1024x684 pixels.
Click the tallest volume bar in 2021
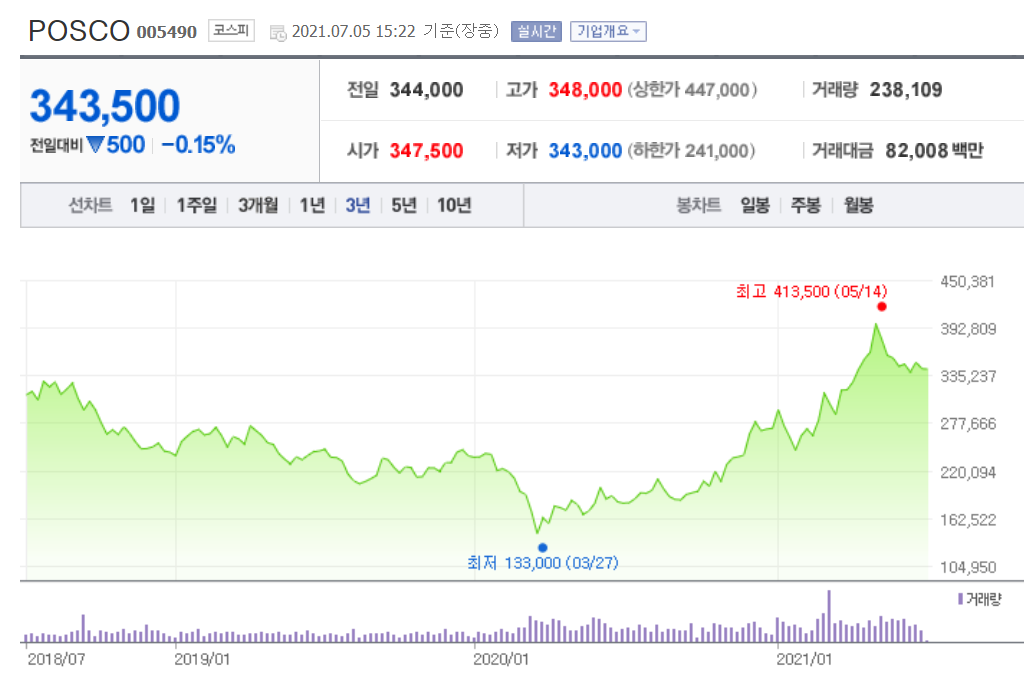829,616
